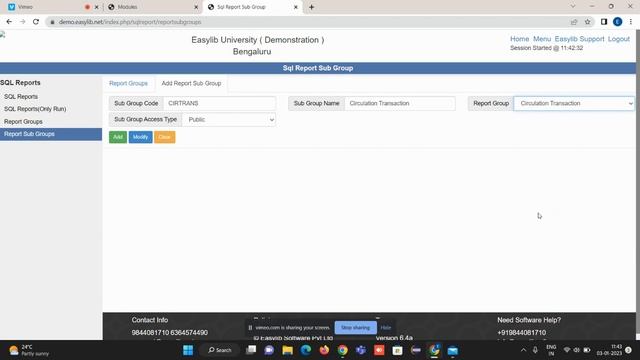The width and height of the screenshot is (640, 360).
Task: Expand the Report Group dropdown
Action: (574, 103)
